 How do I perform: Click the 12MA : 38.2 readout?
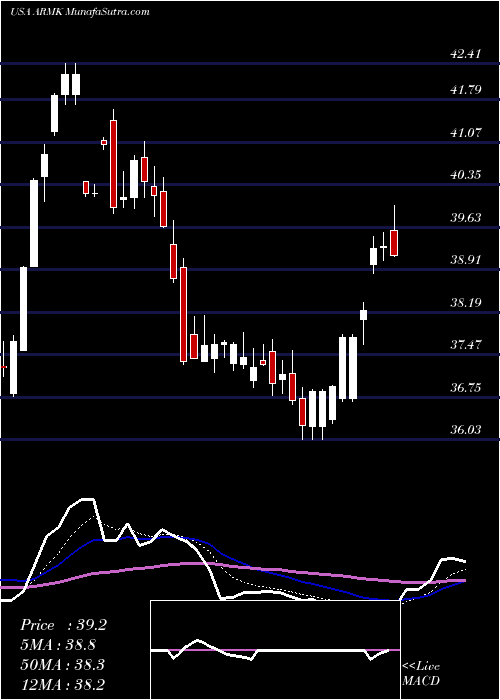point(62,684)
